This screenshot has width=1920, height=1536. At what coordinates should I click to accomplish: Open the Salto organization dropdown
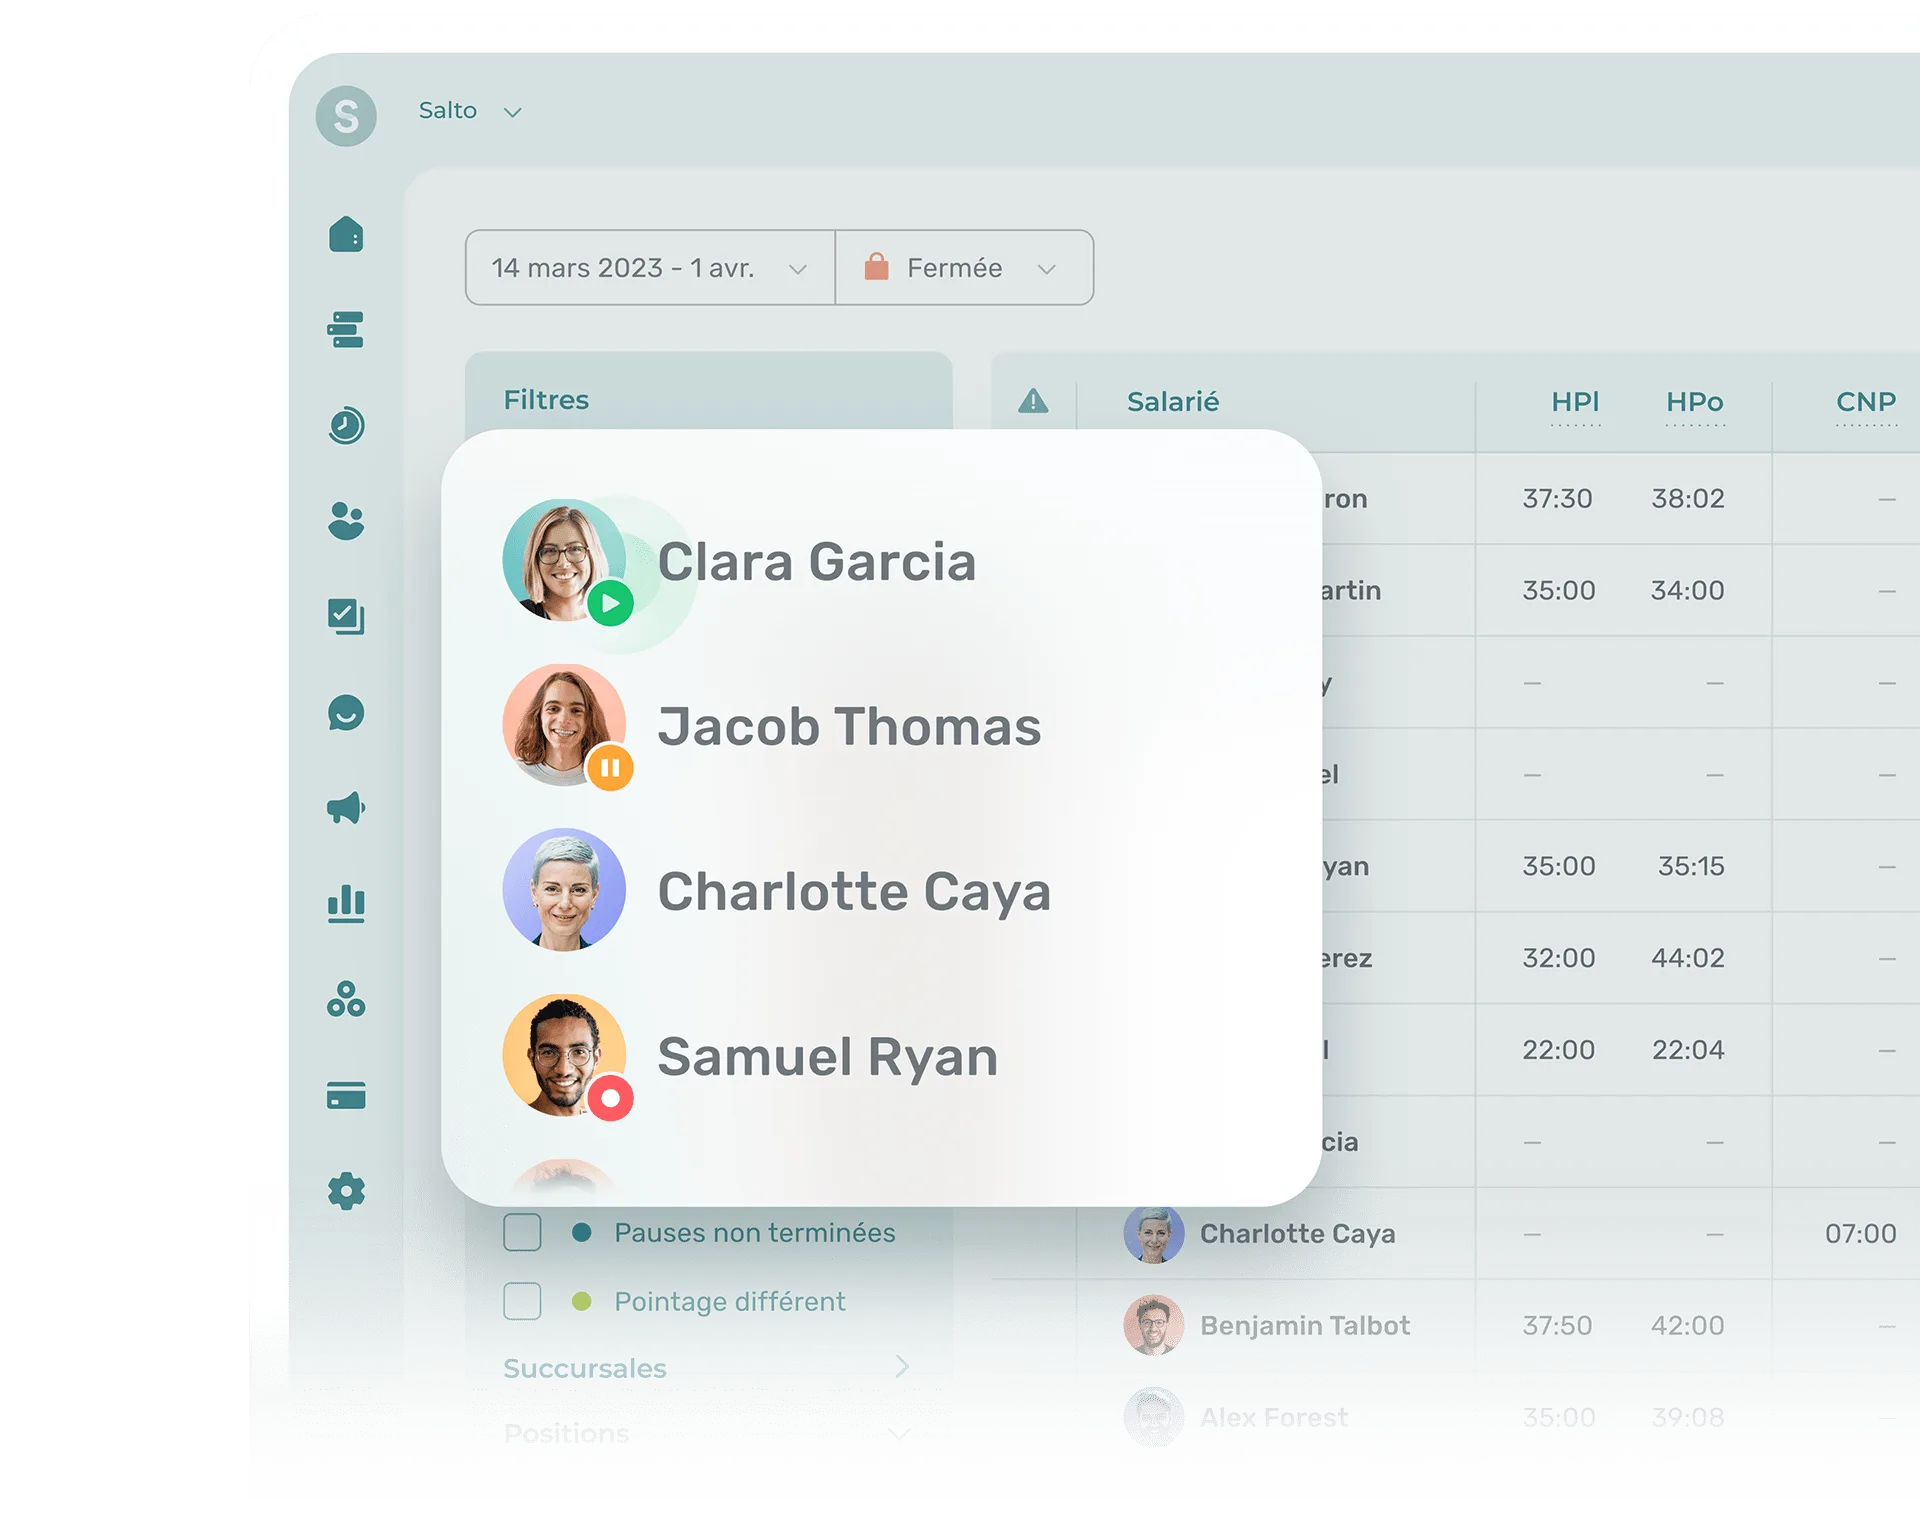tap(470, 111)
